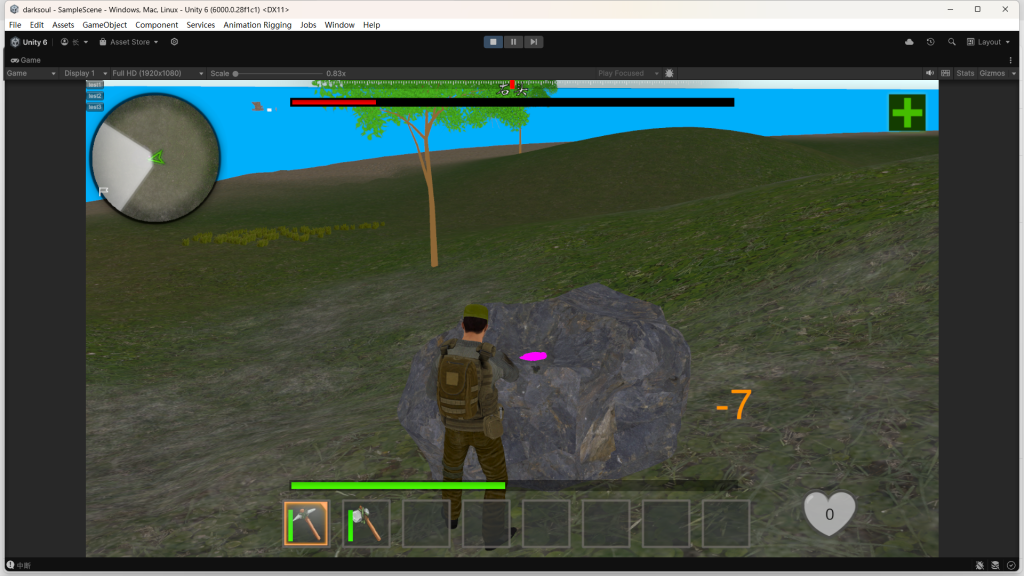
Task: Pause the running game
Action: [513, 42]
